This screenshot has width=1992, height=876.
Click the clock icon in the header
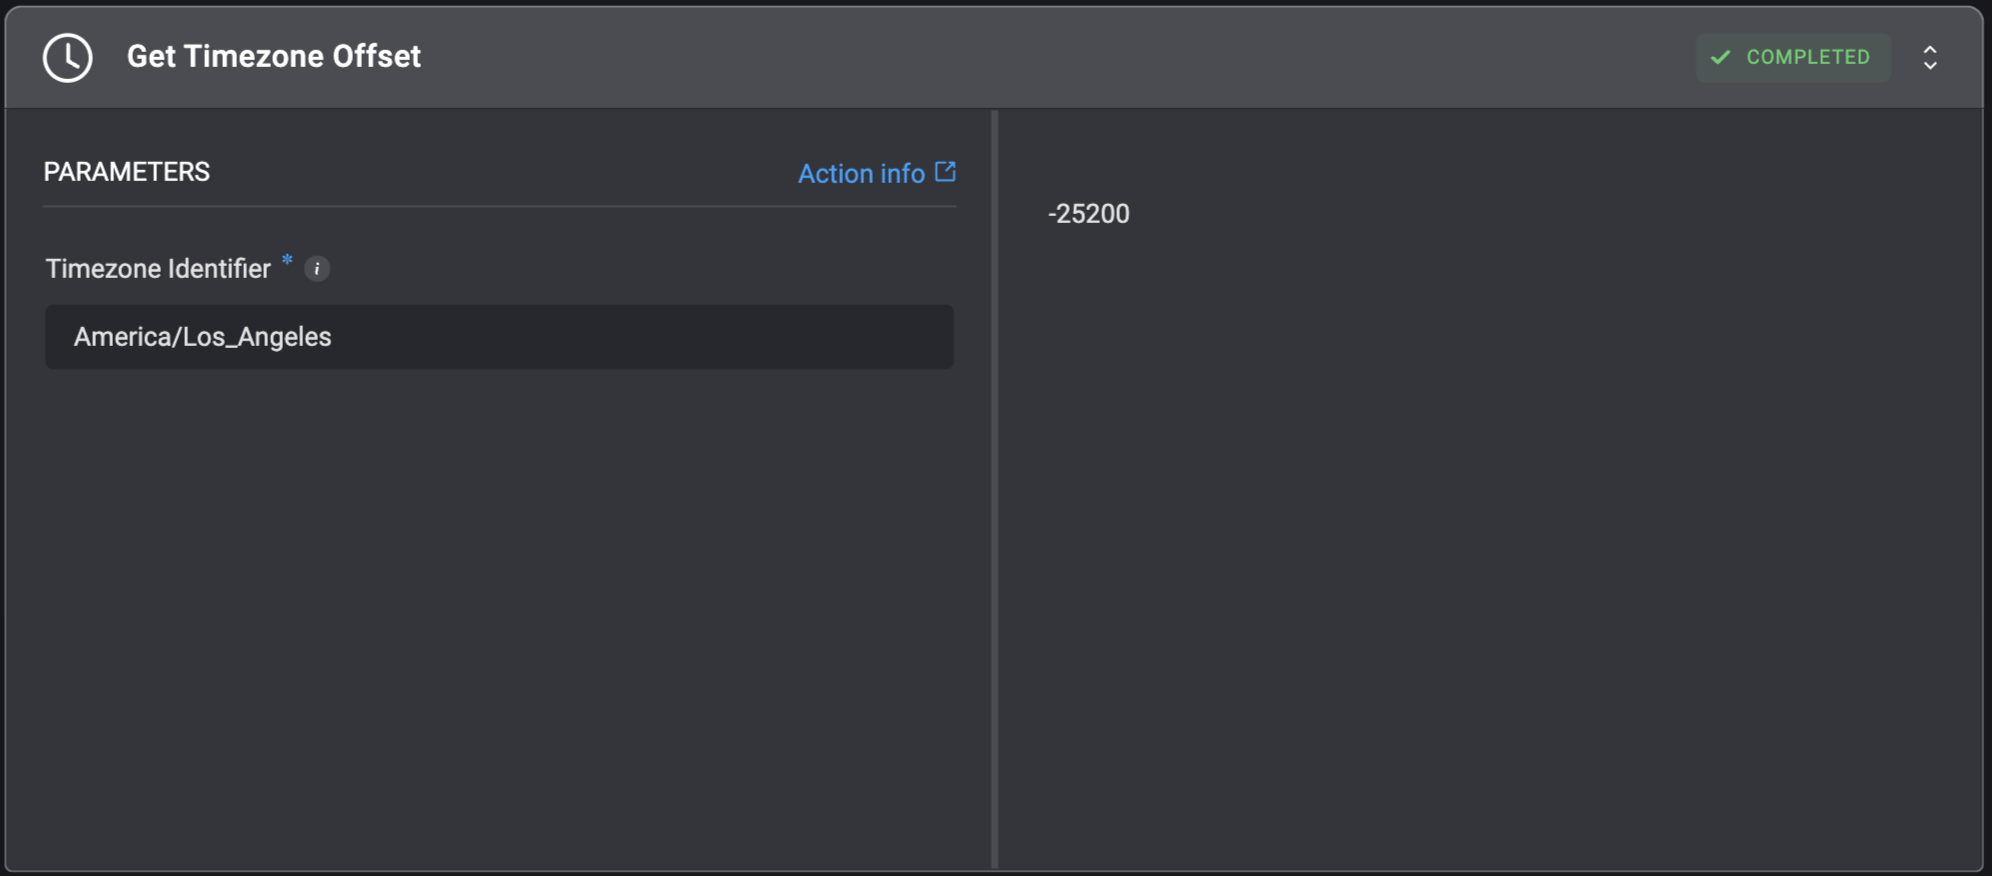pos(68,58)
